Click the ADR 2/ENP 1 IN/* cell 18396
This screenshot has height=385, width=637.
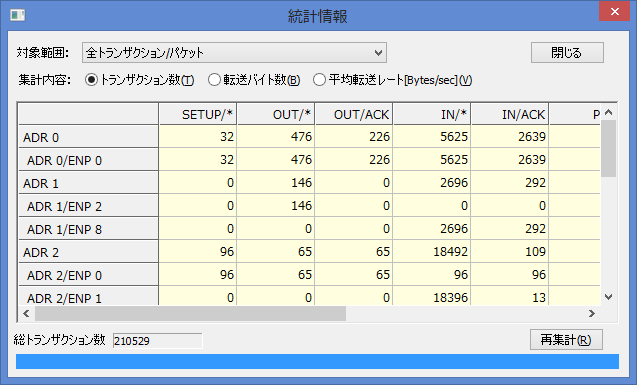point(432,296)
